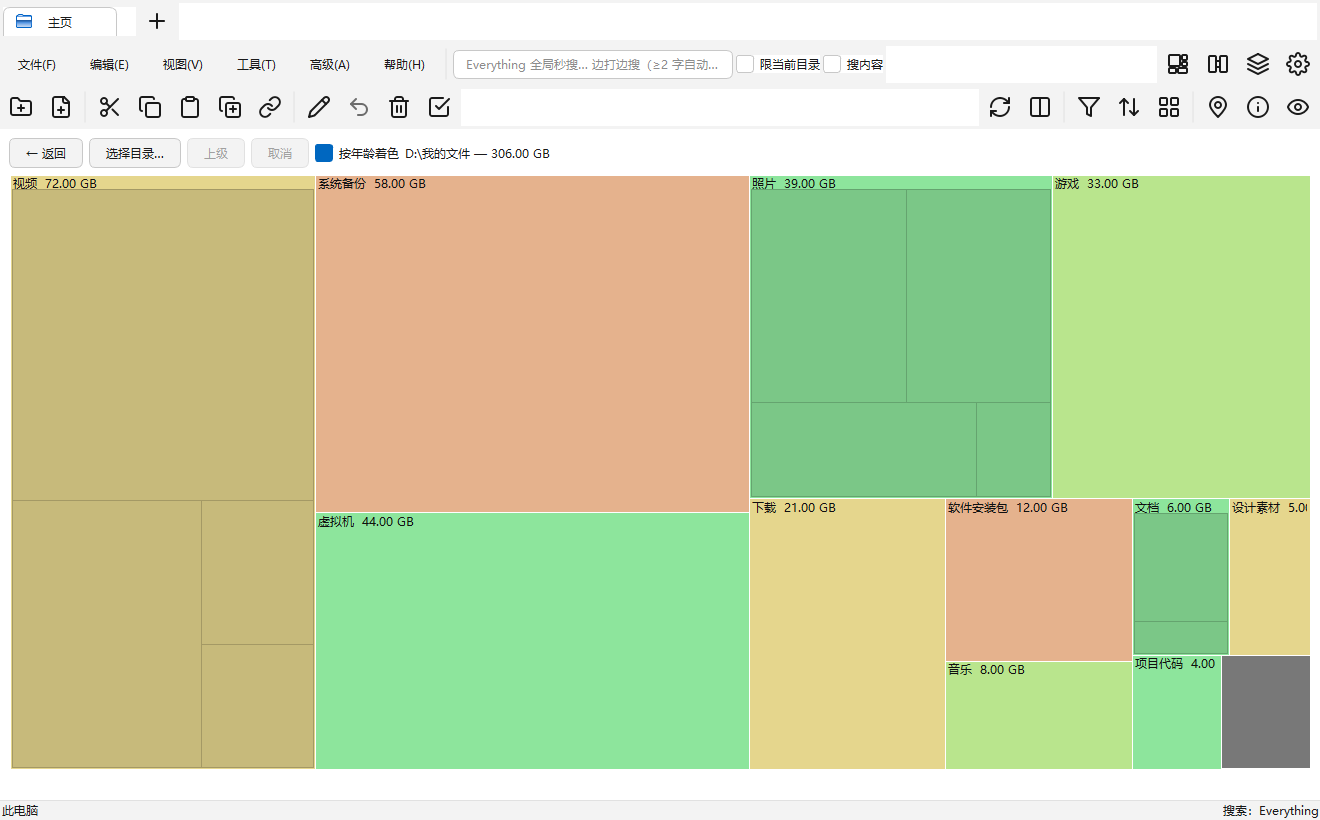Select the 文档 6.00 GB header label
The width and height of the screenshot is (1320, 820).
click(x=1173, y=508)
